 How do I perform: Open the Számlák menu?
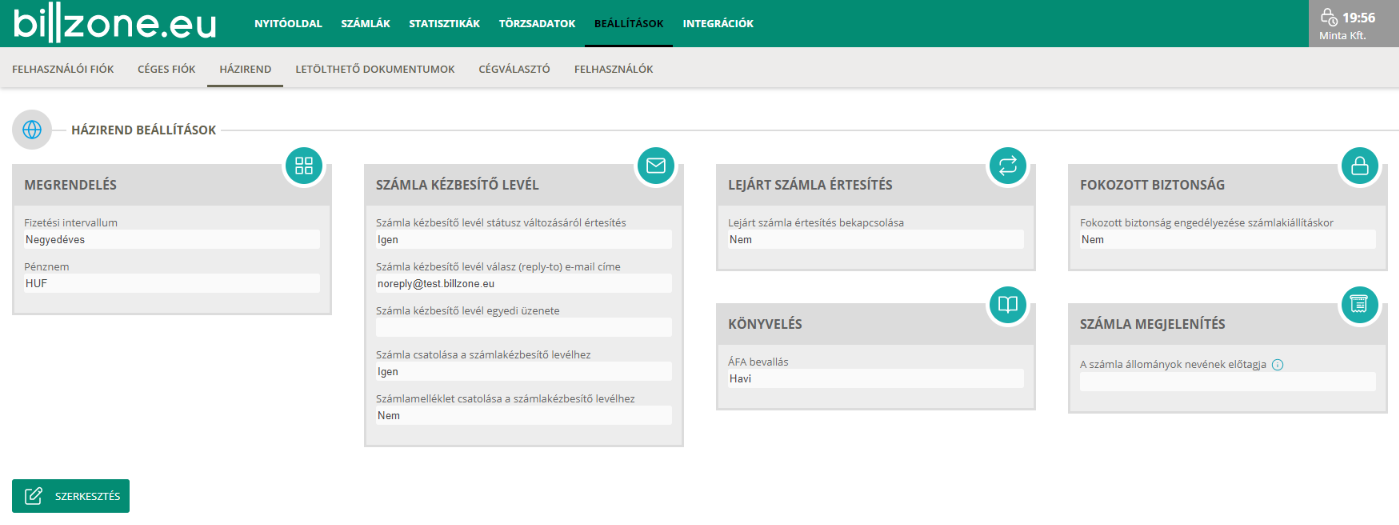[x=365, y=23]
